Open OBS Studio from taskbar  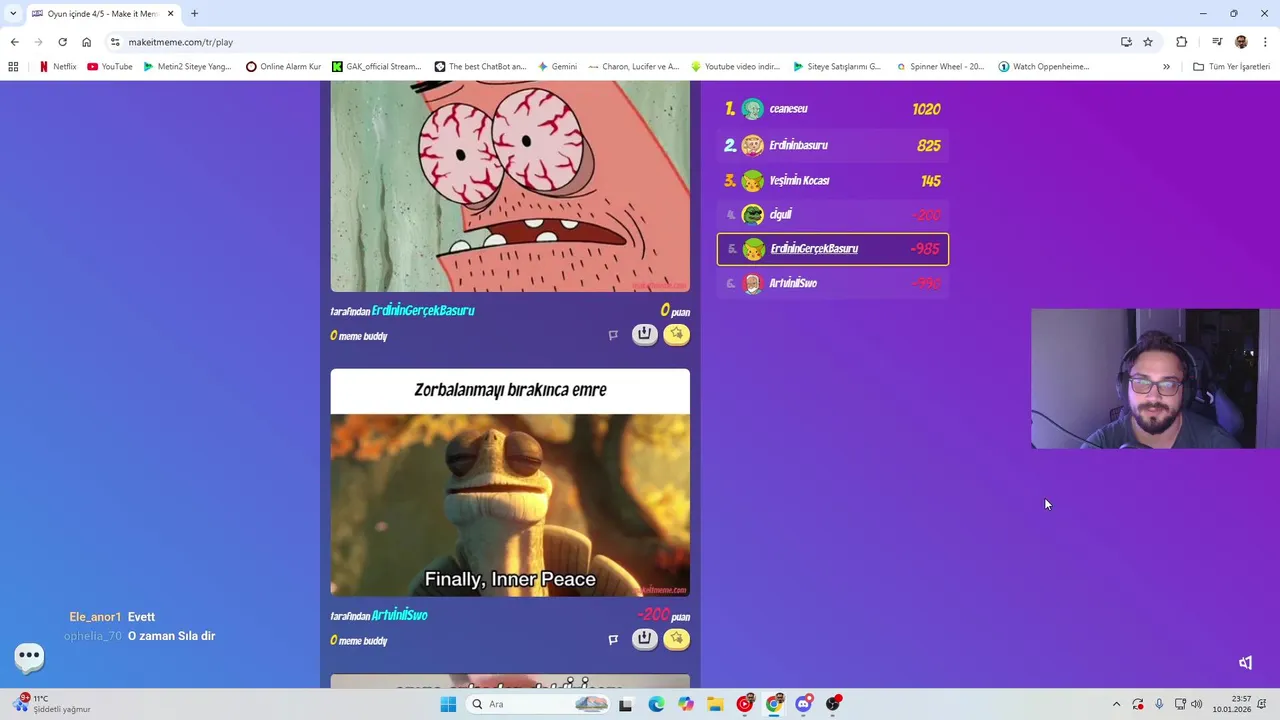point(833,704)
